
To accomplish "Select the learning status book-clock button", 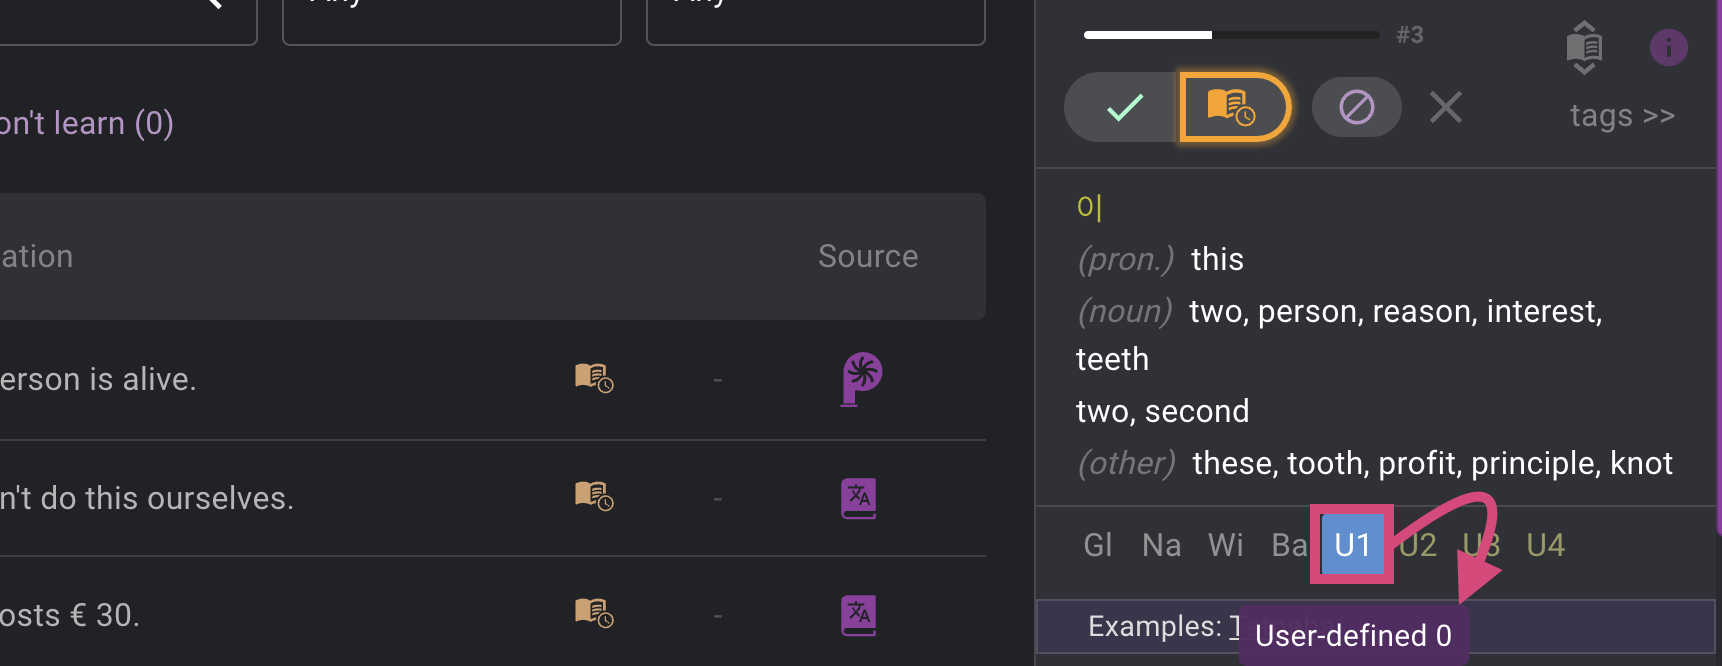I will [1234, 107].
